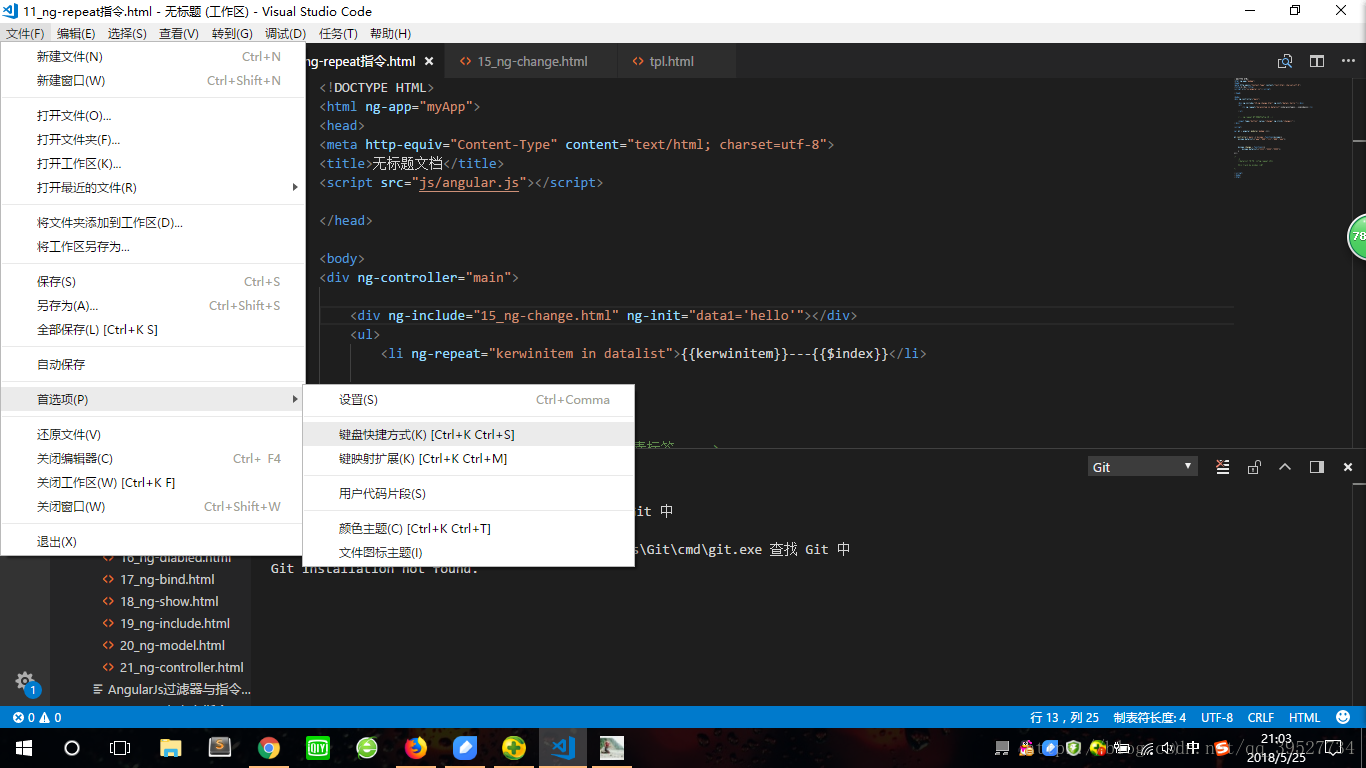
Task: Toggle output scroll lock icon
Action: click(1254, 467)
